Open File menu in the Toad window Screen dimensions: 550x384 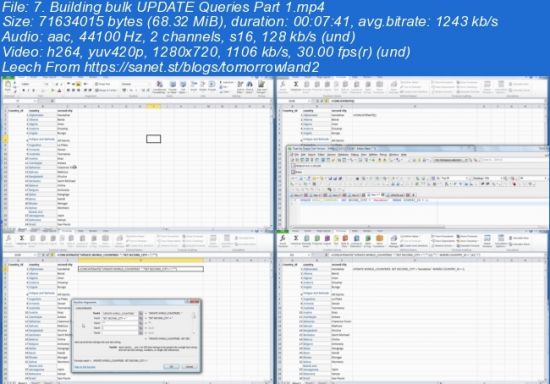point(296,154)
